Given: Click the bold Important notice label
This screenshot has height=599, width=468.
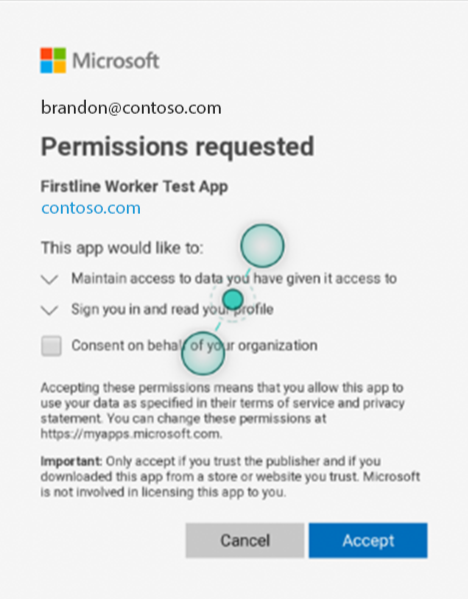Looking at the screenshot, I should (x=71, y=461).
